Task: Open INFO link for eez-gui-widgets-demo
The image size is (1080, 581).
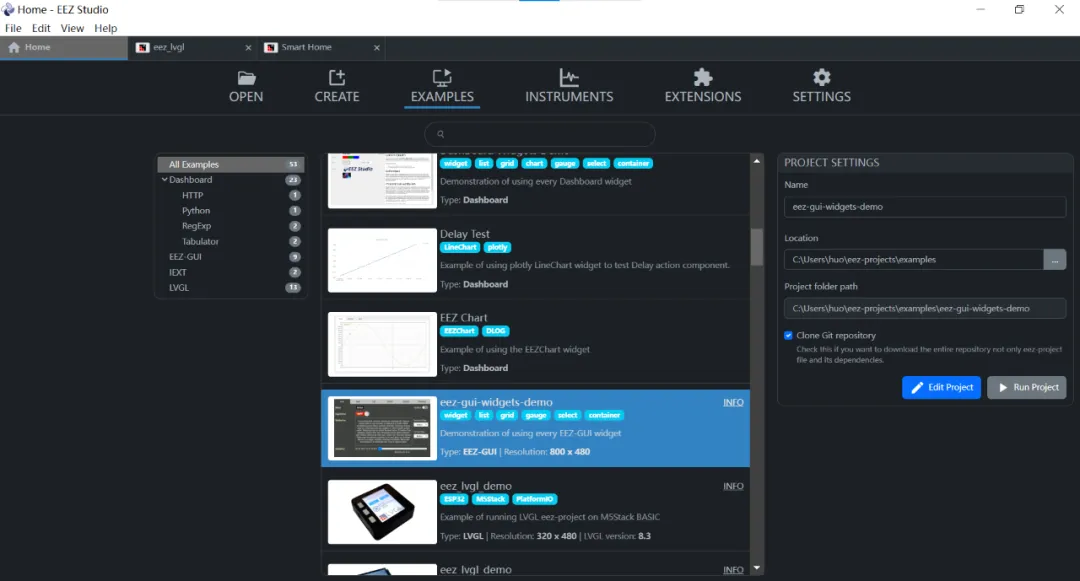Action: click(733, 402)
